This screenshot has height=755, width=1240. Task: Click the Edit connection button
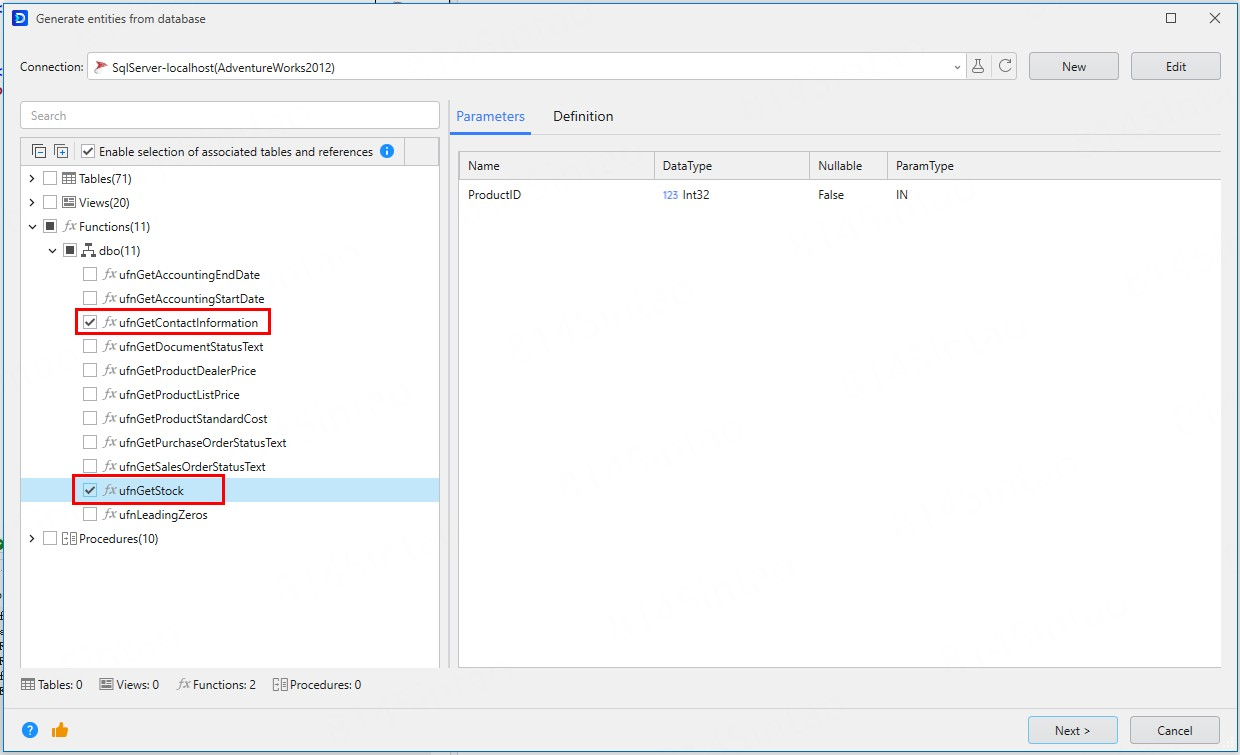pos(1175,67)
